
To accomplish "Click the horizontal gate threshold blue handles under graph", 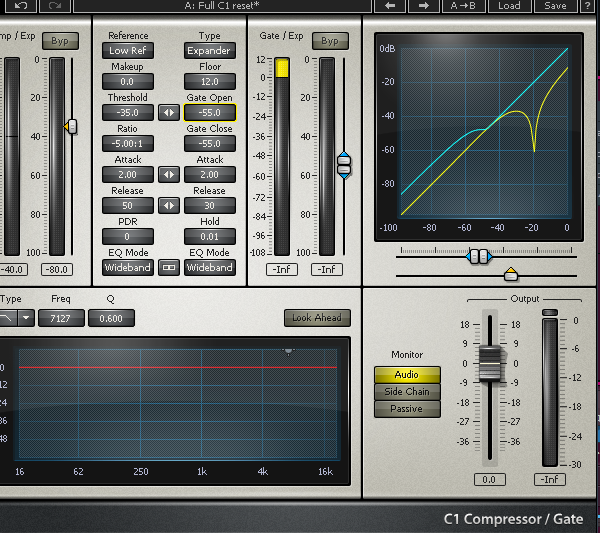I will coord(479,256).
